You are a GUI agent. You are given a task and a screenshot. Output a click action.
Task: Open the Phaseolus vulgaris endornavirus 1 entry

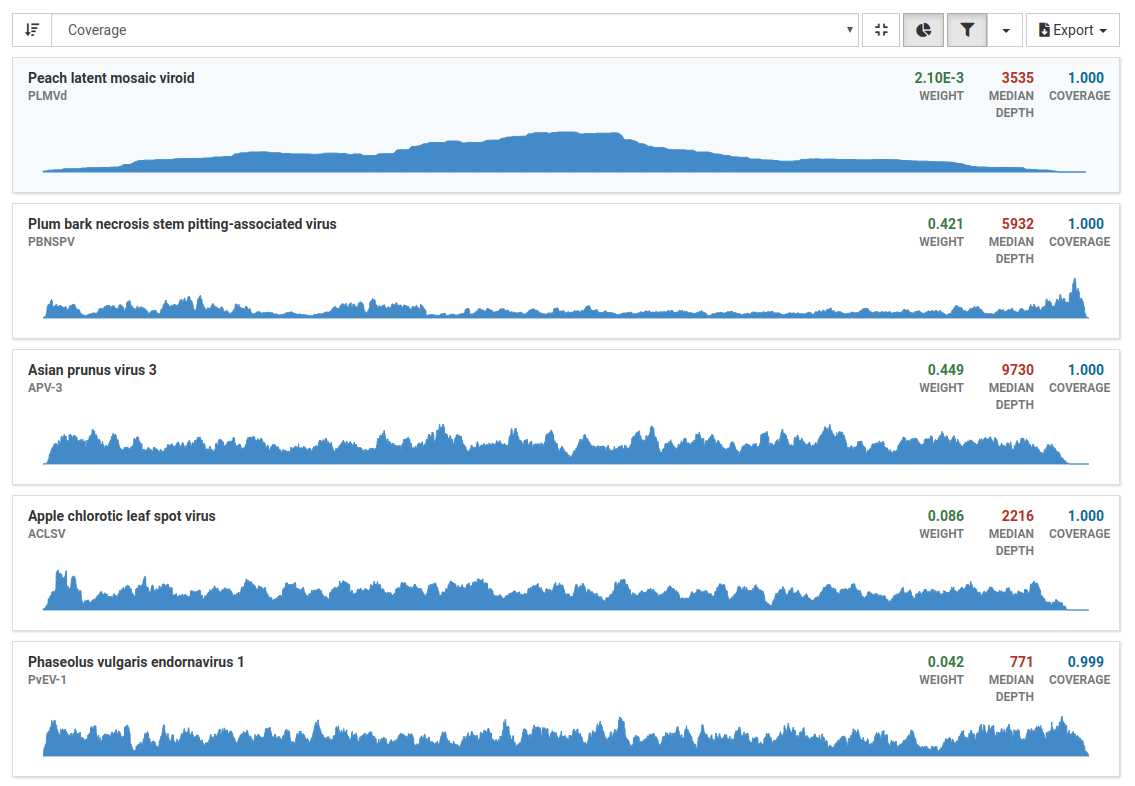coord(136,662)
